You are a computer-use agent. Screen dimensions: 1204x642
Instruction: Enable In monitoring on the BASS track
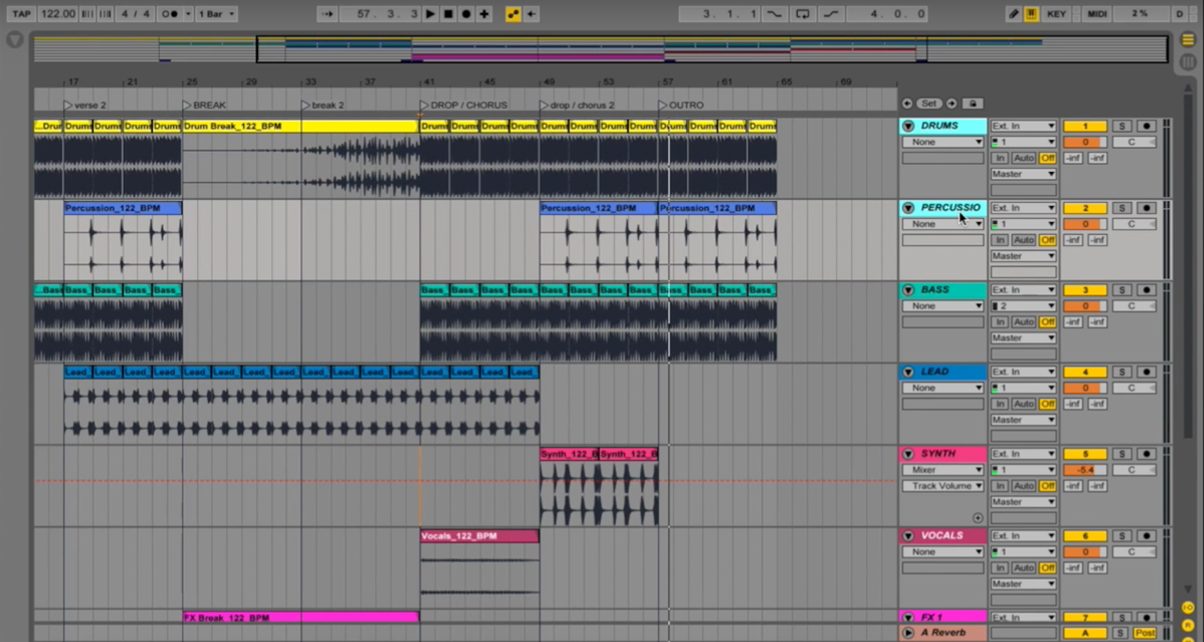coord(1001,321)
